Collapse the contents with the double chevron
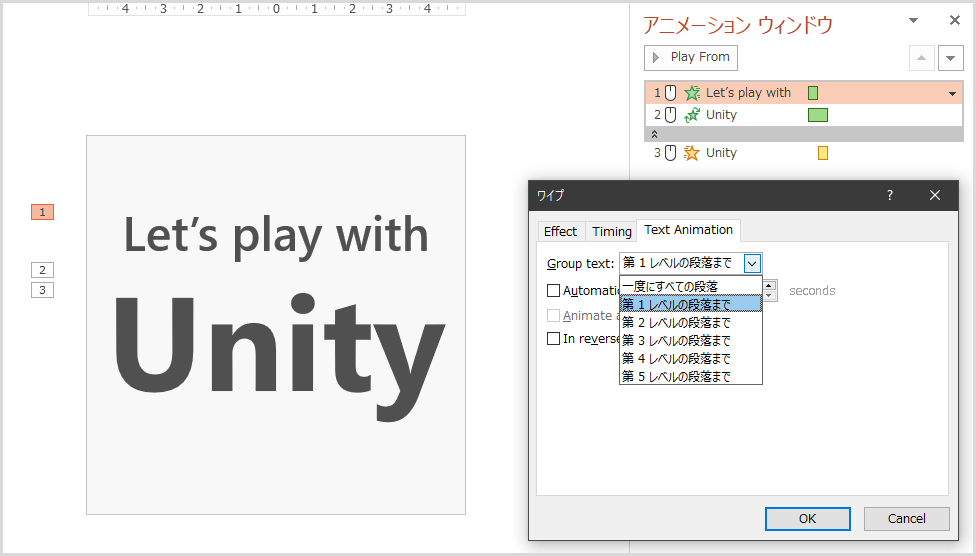976x556 pixels. click(654, 134)
